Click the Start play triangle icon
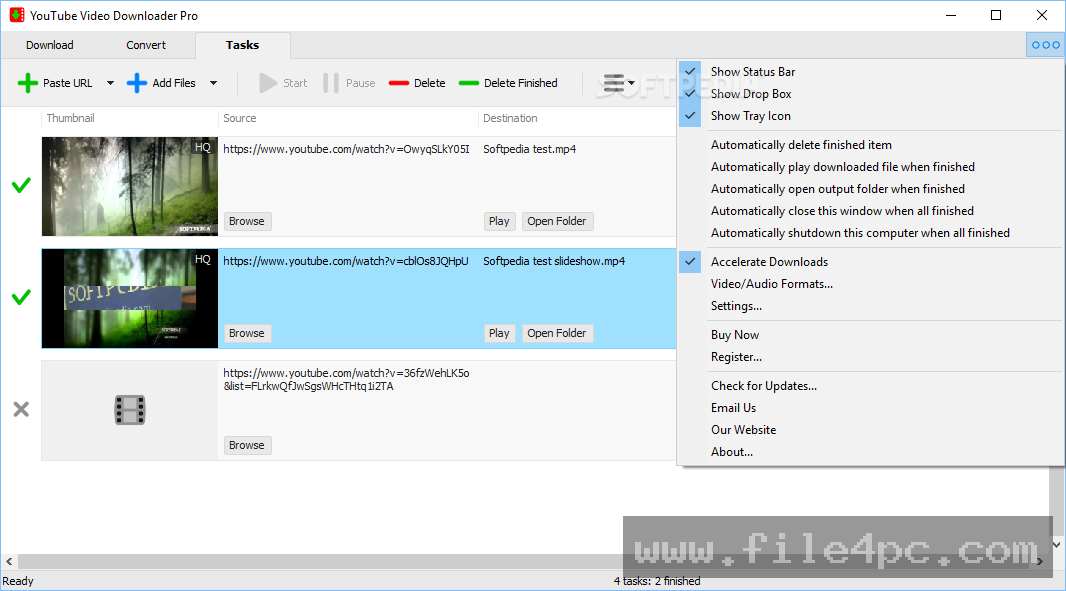 tap(268, 83)
